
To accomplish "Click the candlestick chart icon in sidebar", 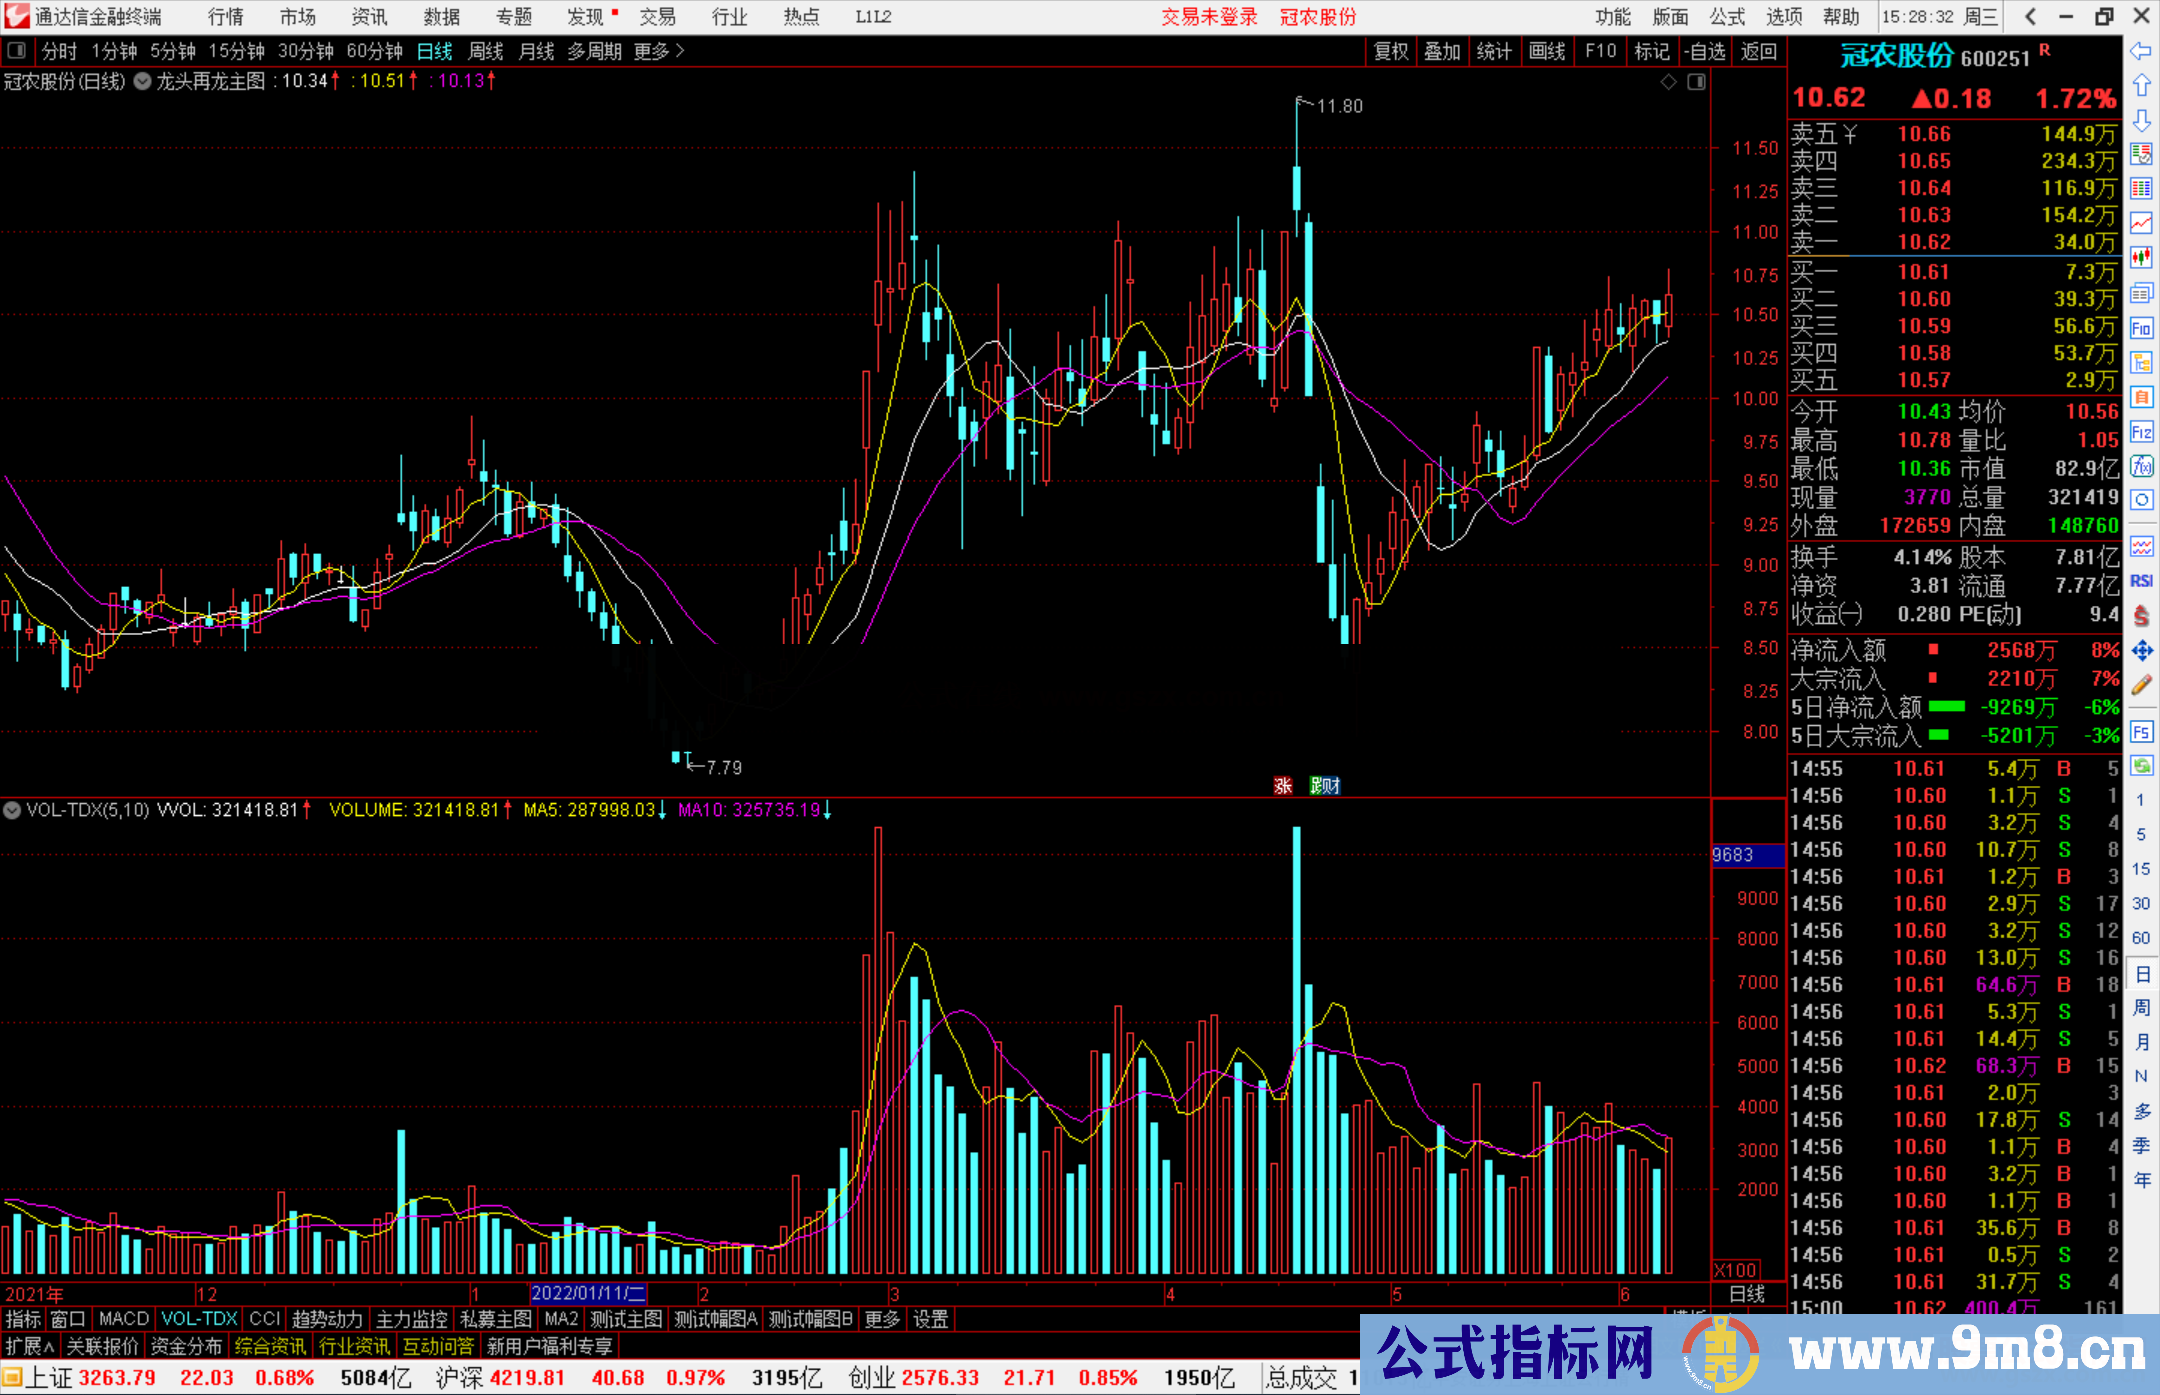I will [x=2141, y=258].
